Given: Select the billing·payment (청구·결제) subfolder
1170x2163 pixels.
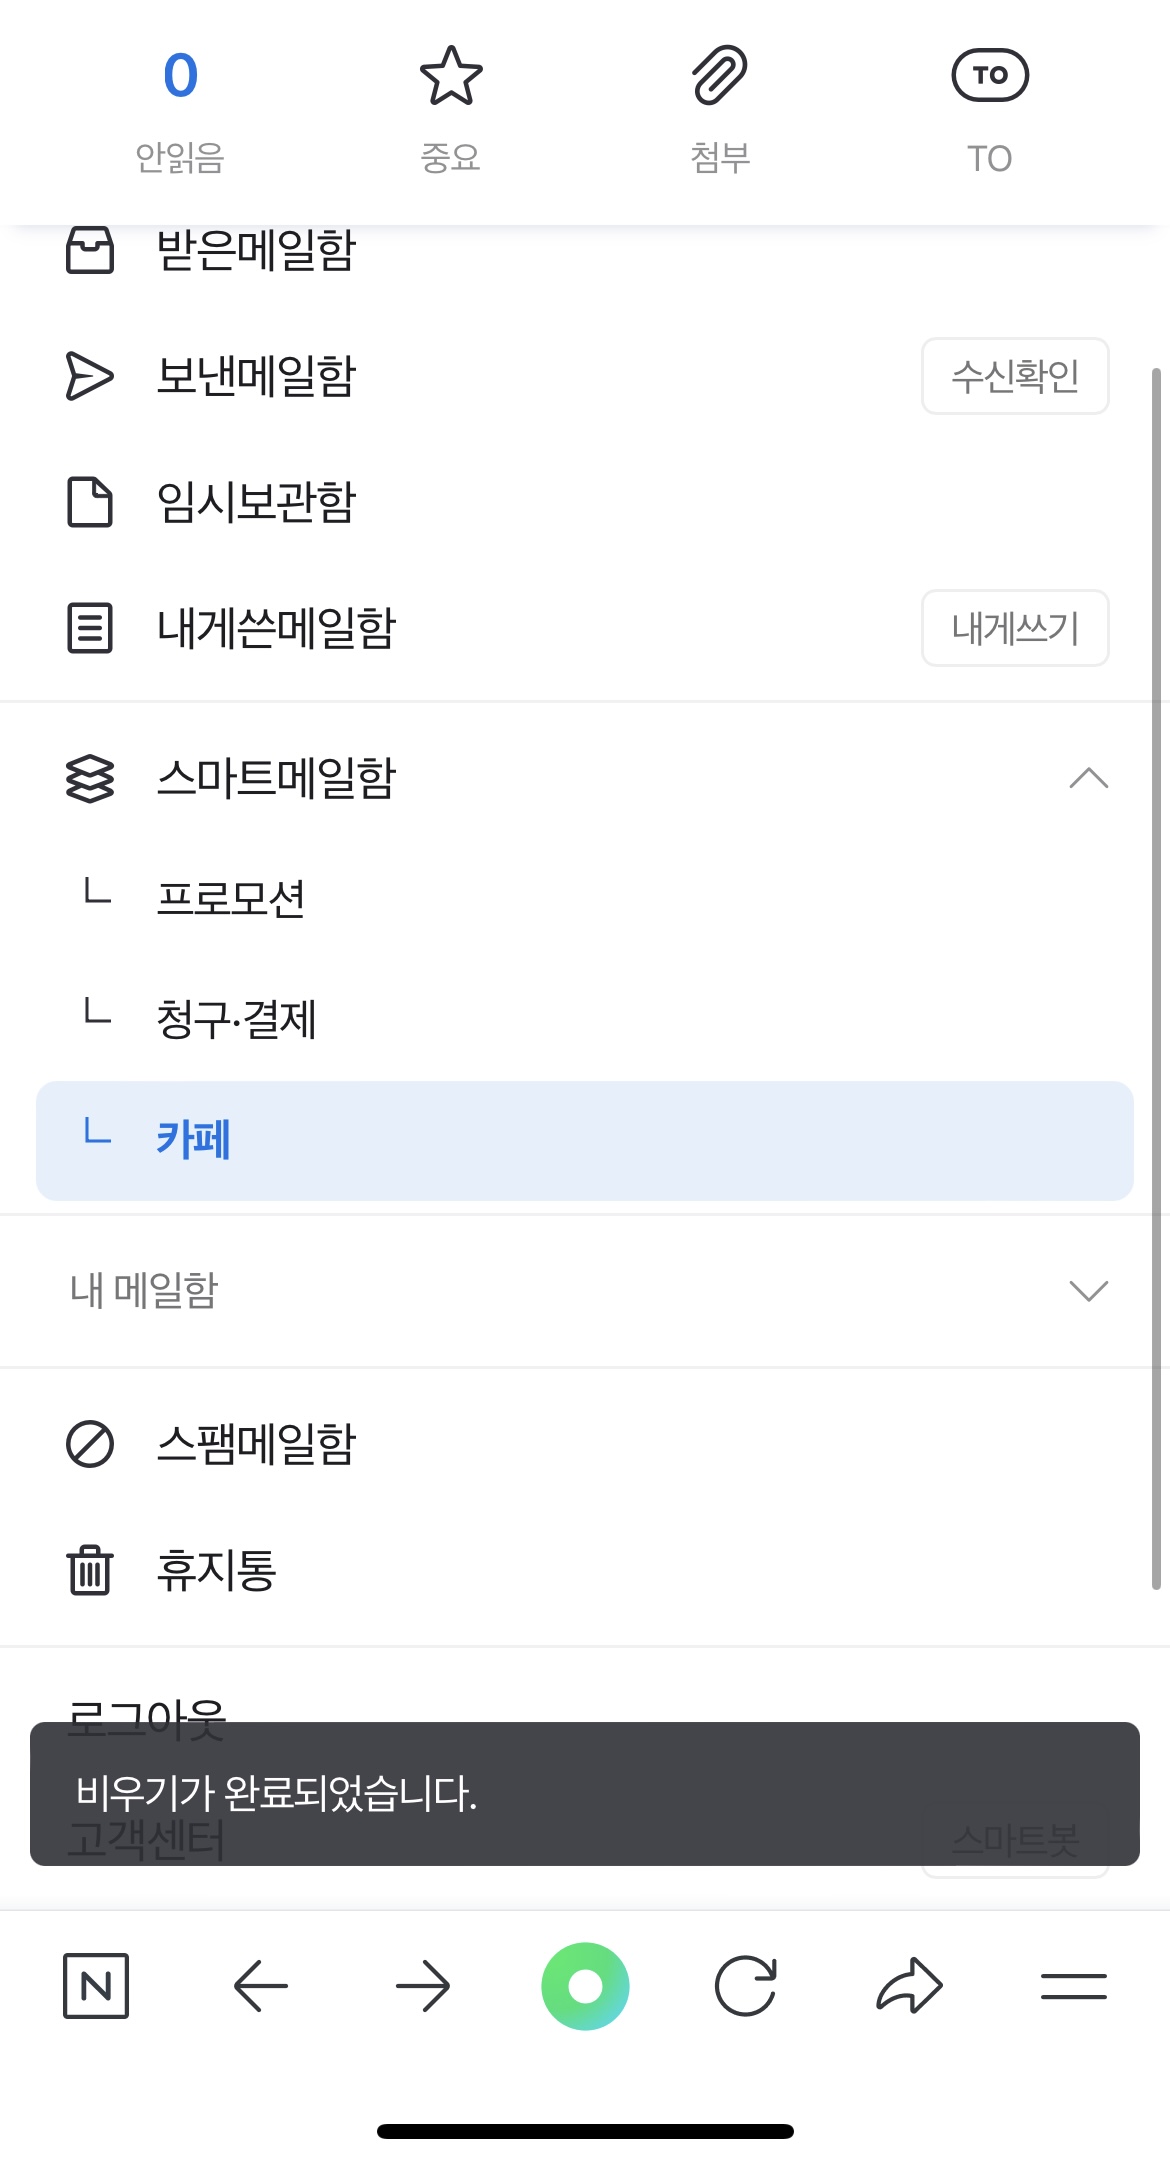Looking at the screenshot, I should click(x=236, y=1019).
